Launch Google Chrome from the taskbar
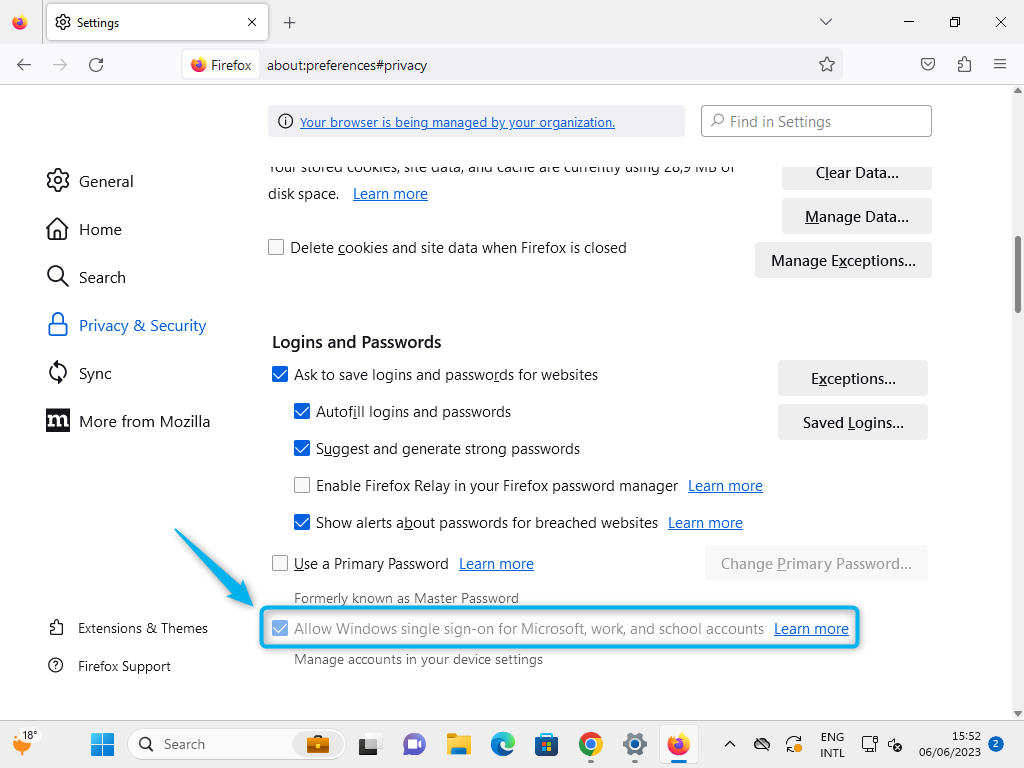1024x768 pixels. point(590,744)
